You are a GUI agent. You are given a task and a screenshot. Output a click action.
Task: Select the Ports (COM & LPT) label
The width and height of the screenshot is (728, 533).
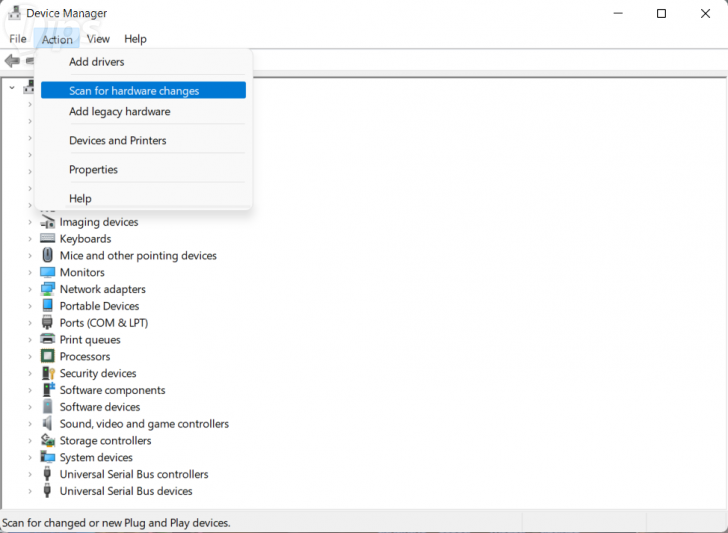[104, 323]
